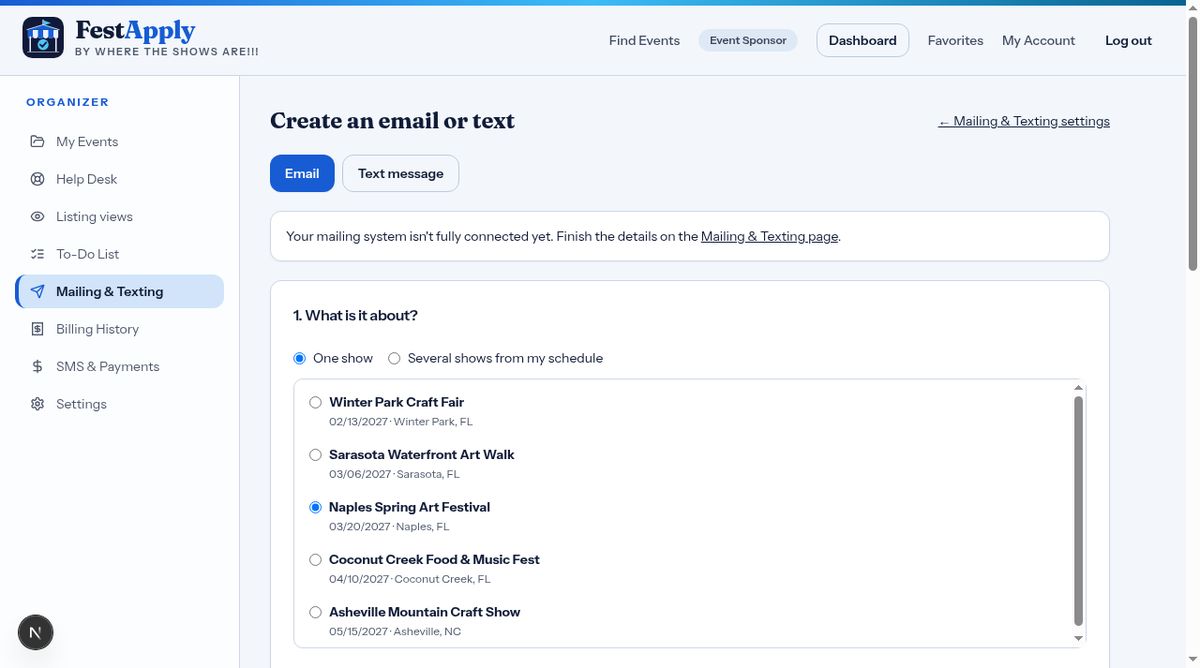The height and width of the screenshot is (668, 1200).
Task: Click the SMS & Payments dollar icon
Action: pos(37,367)
